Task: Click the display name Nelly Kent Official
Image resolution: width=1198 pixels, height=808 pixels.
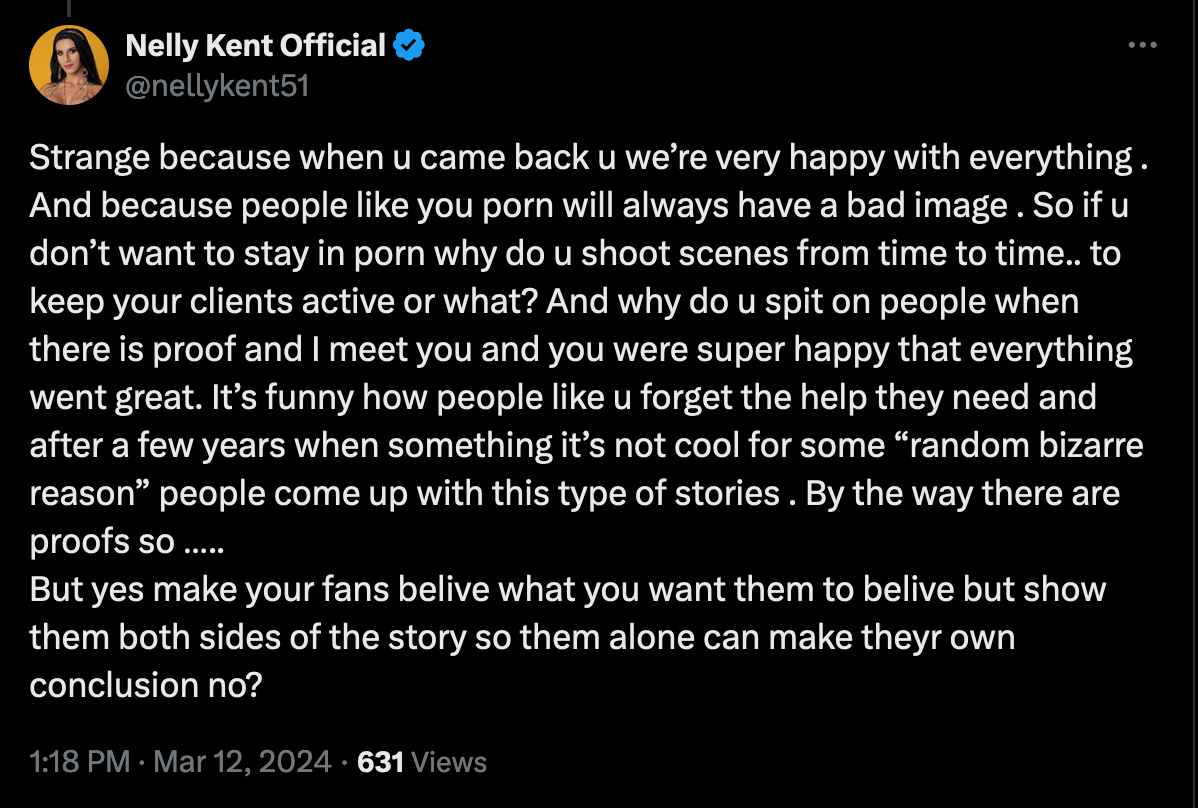Action: point(255,46)
